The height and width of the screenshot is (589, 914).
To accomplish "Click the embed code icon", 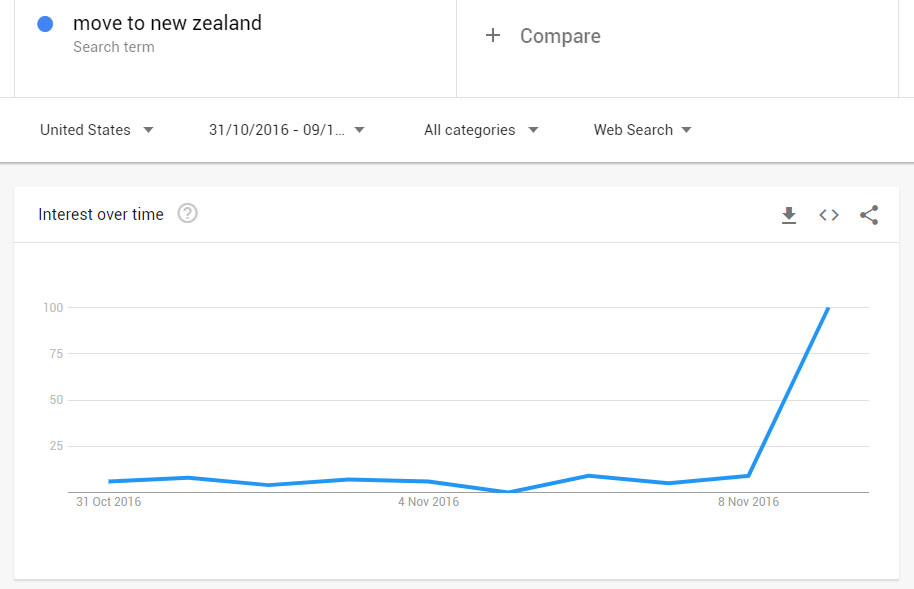I will tap(829, 215).
